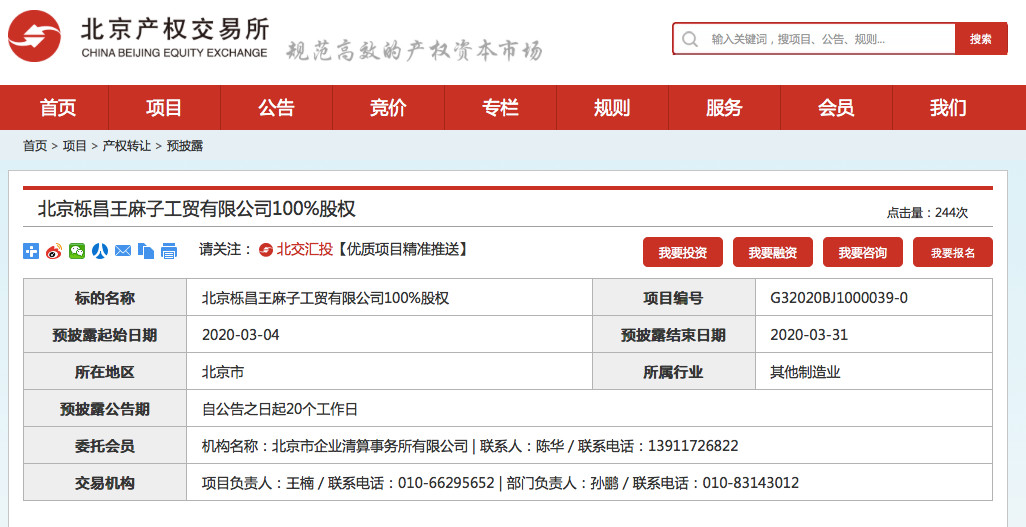Click the Beijing Equity Exchange logo
This screenshot has width=1026, height=527.
138,37
